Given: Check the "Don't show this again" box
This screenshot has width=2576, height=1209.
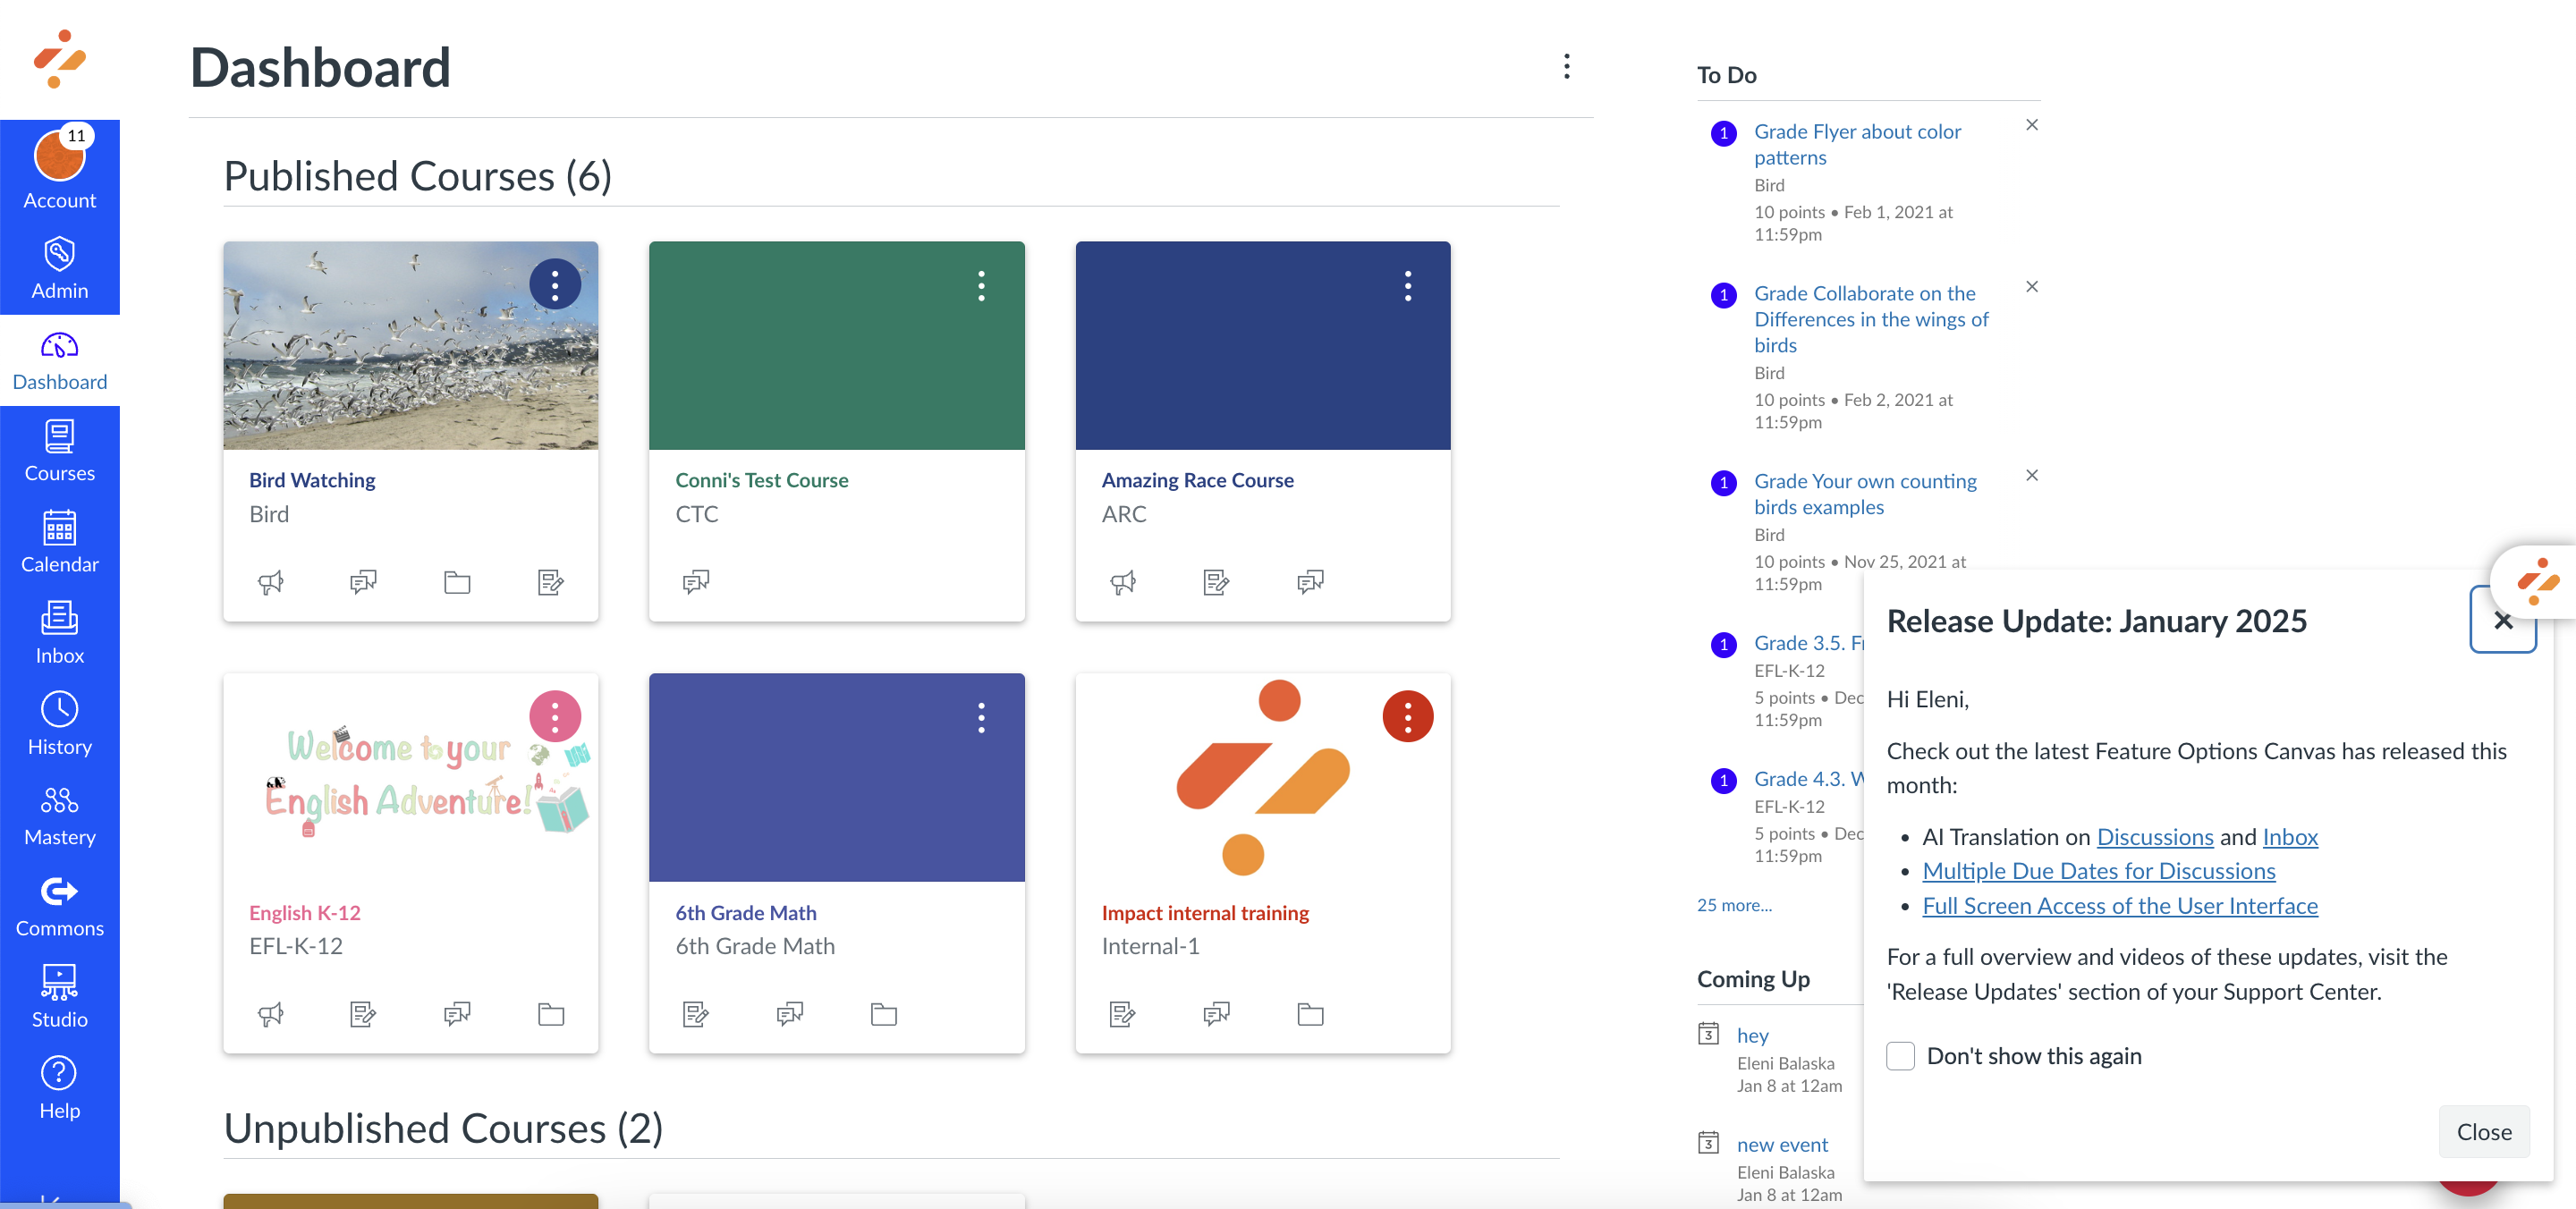Looking at the screenshot, I should coord(1900,1056).
